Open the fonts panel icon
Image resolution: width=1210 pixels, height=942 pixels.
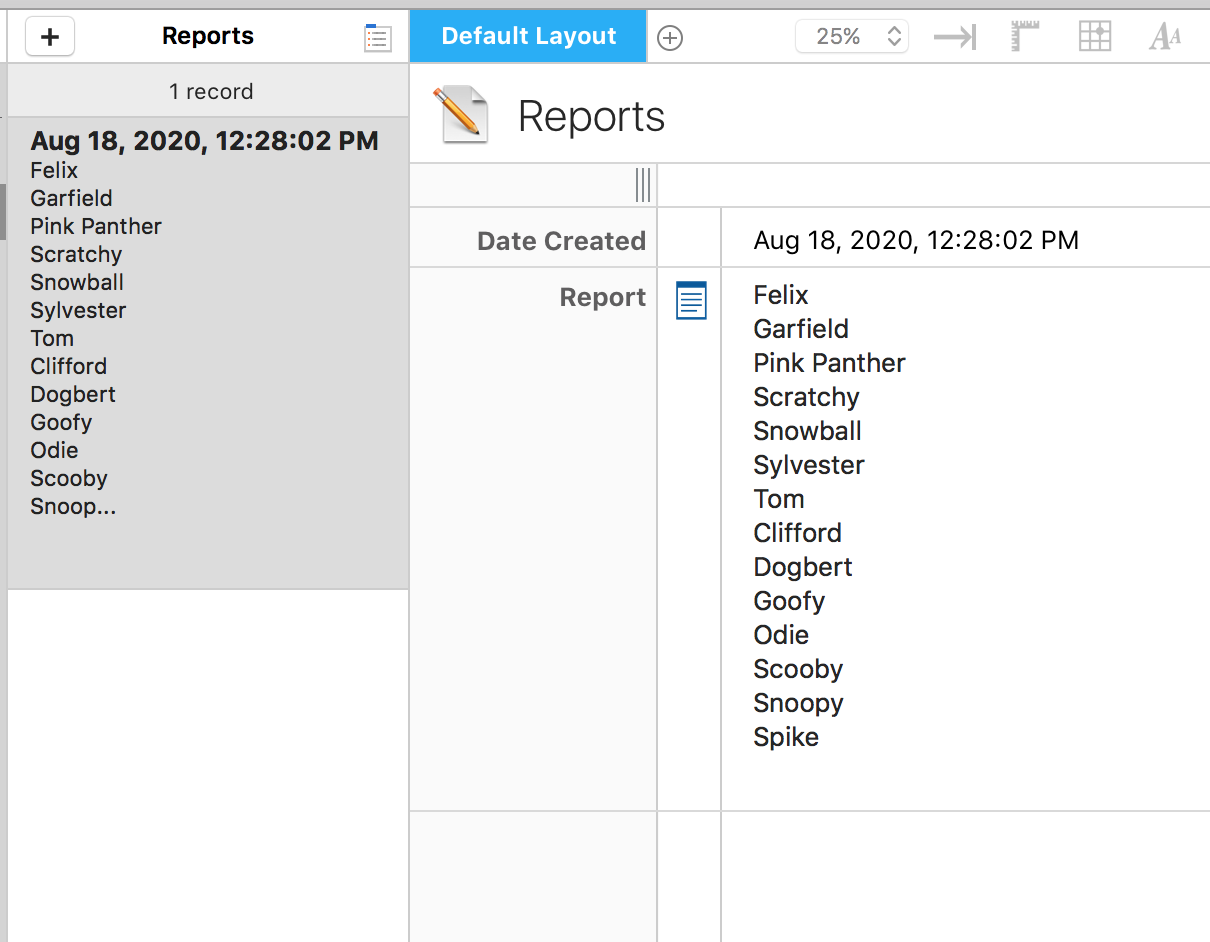click(x=1165, y=38)
